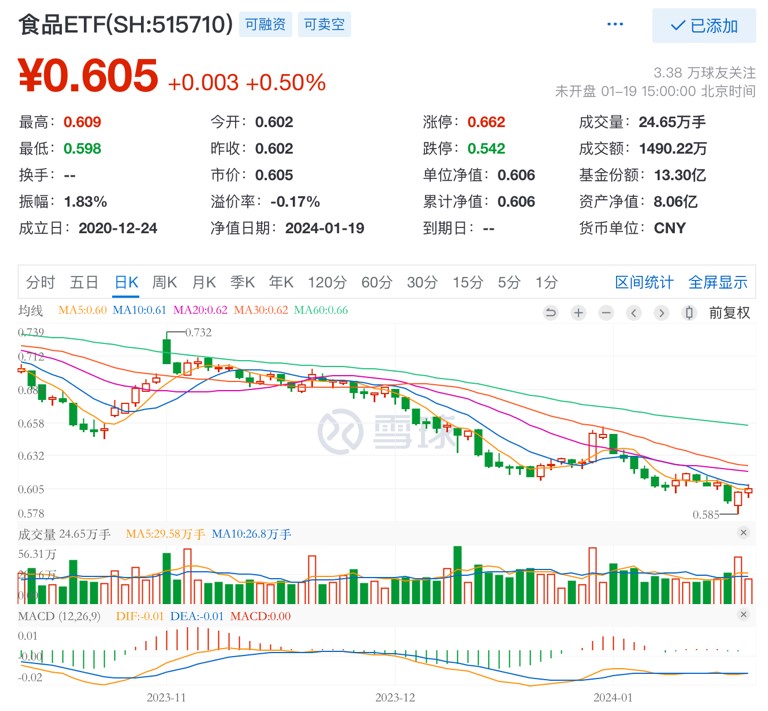Click the MA60:0.66 moving average label
The width and height of the screenshot is (768, 711).
point(321,310)
